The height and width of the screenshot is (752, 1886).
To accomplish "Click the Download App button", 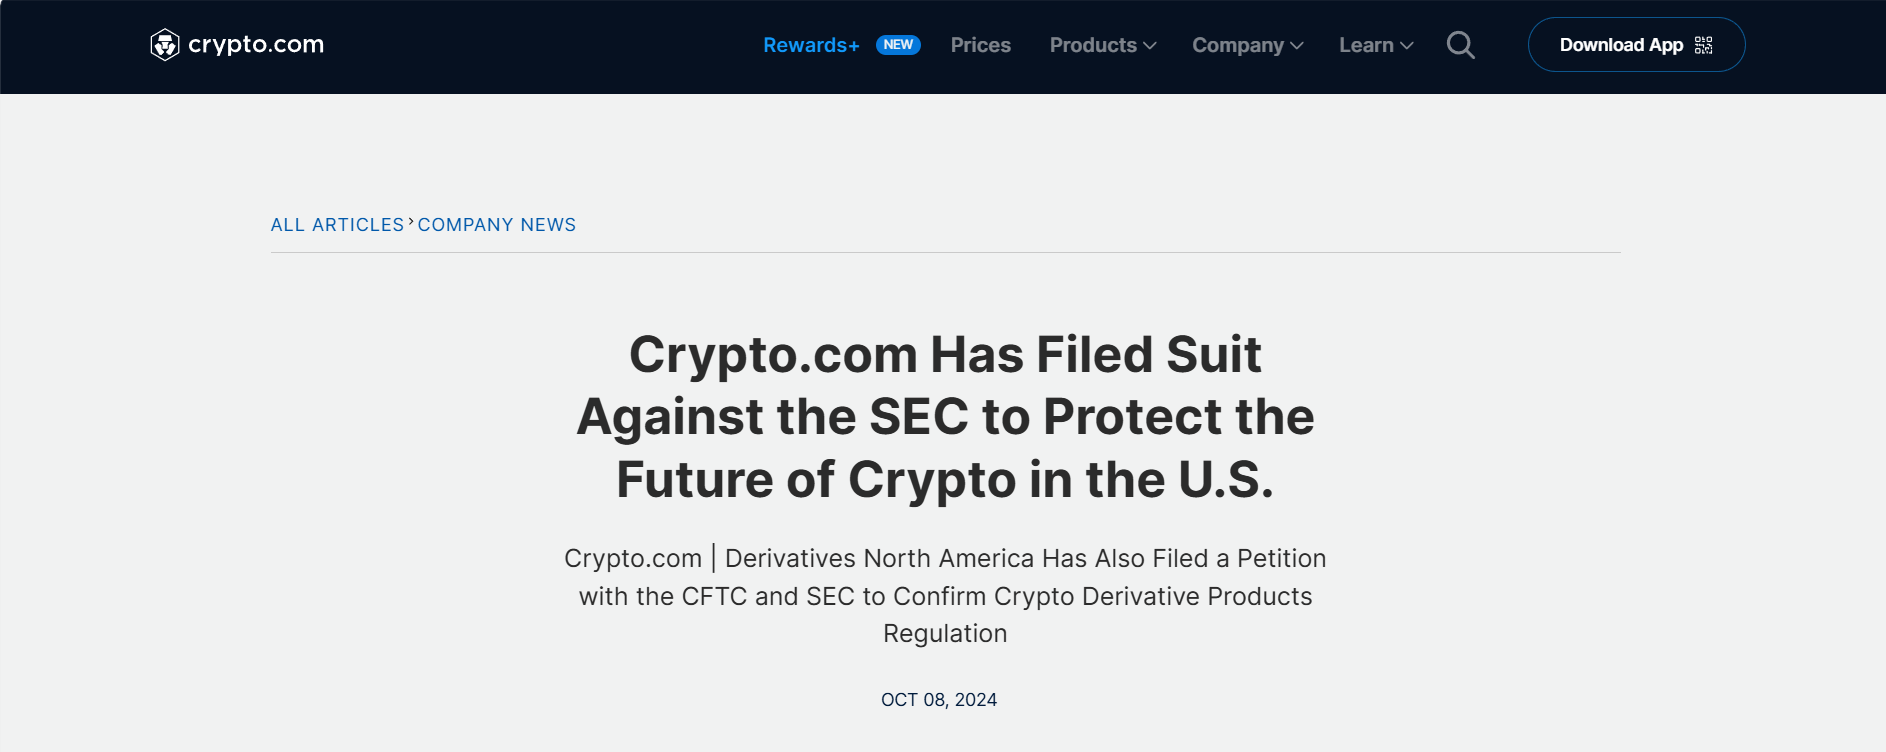I will click(x=1636, y=45).
